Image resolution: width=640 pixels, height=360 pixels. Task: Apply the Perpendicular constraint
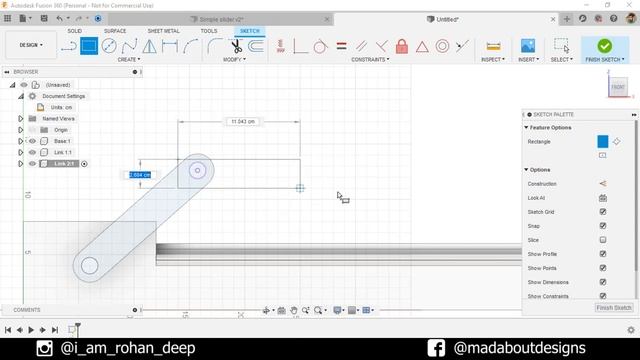(x=382, y=46)
